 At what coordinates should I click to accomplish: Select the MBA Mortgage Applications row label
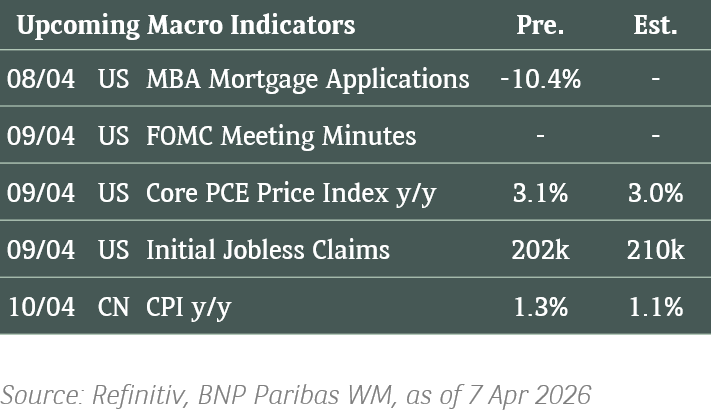(307, 79)
